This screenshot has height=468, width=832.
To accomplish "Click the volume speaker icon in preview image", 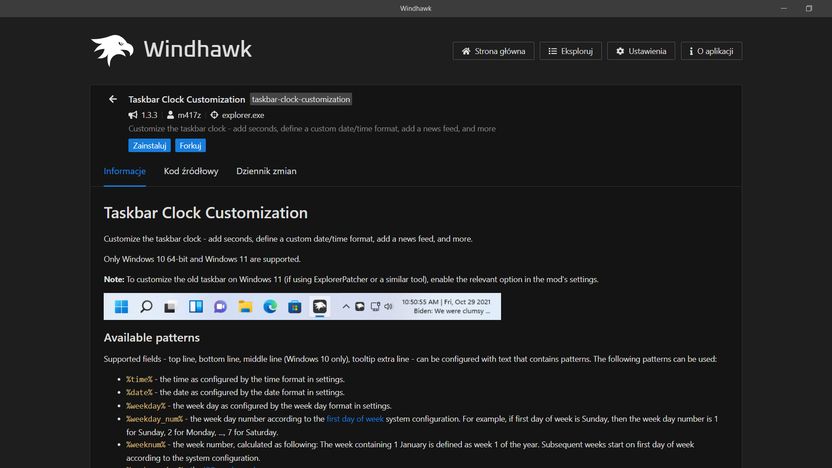I will tap(388, 306).
